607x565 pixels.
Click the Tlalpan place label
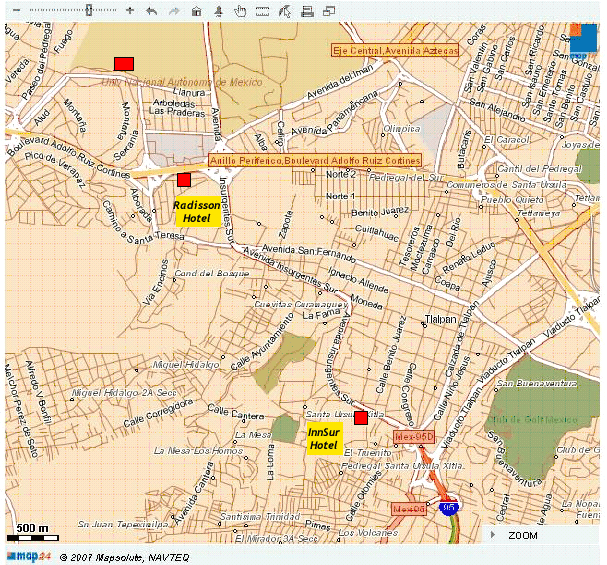tap(441, 319)
